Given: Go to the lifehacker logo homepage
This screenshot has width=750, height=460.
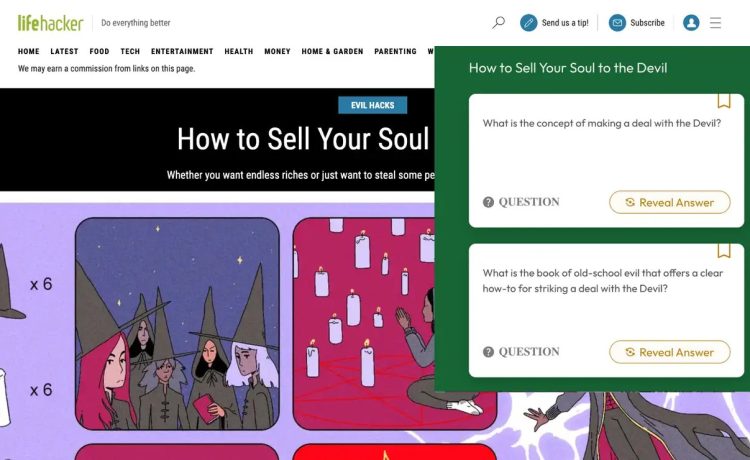Looking at the screenshot, I should (x=50, y=22).
